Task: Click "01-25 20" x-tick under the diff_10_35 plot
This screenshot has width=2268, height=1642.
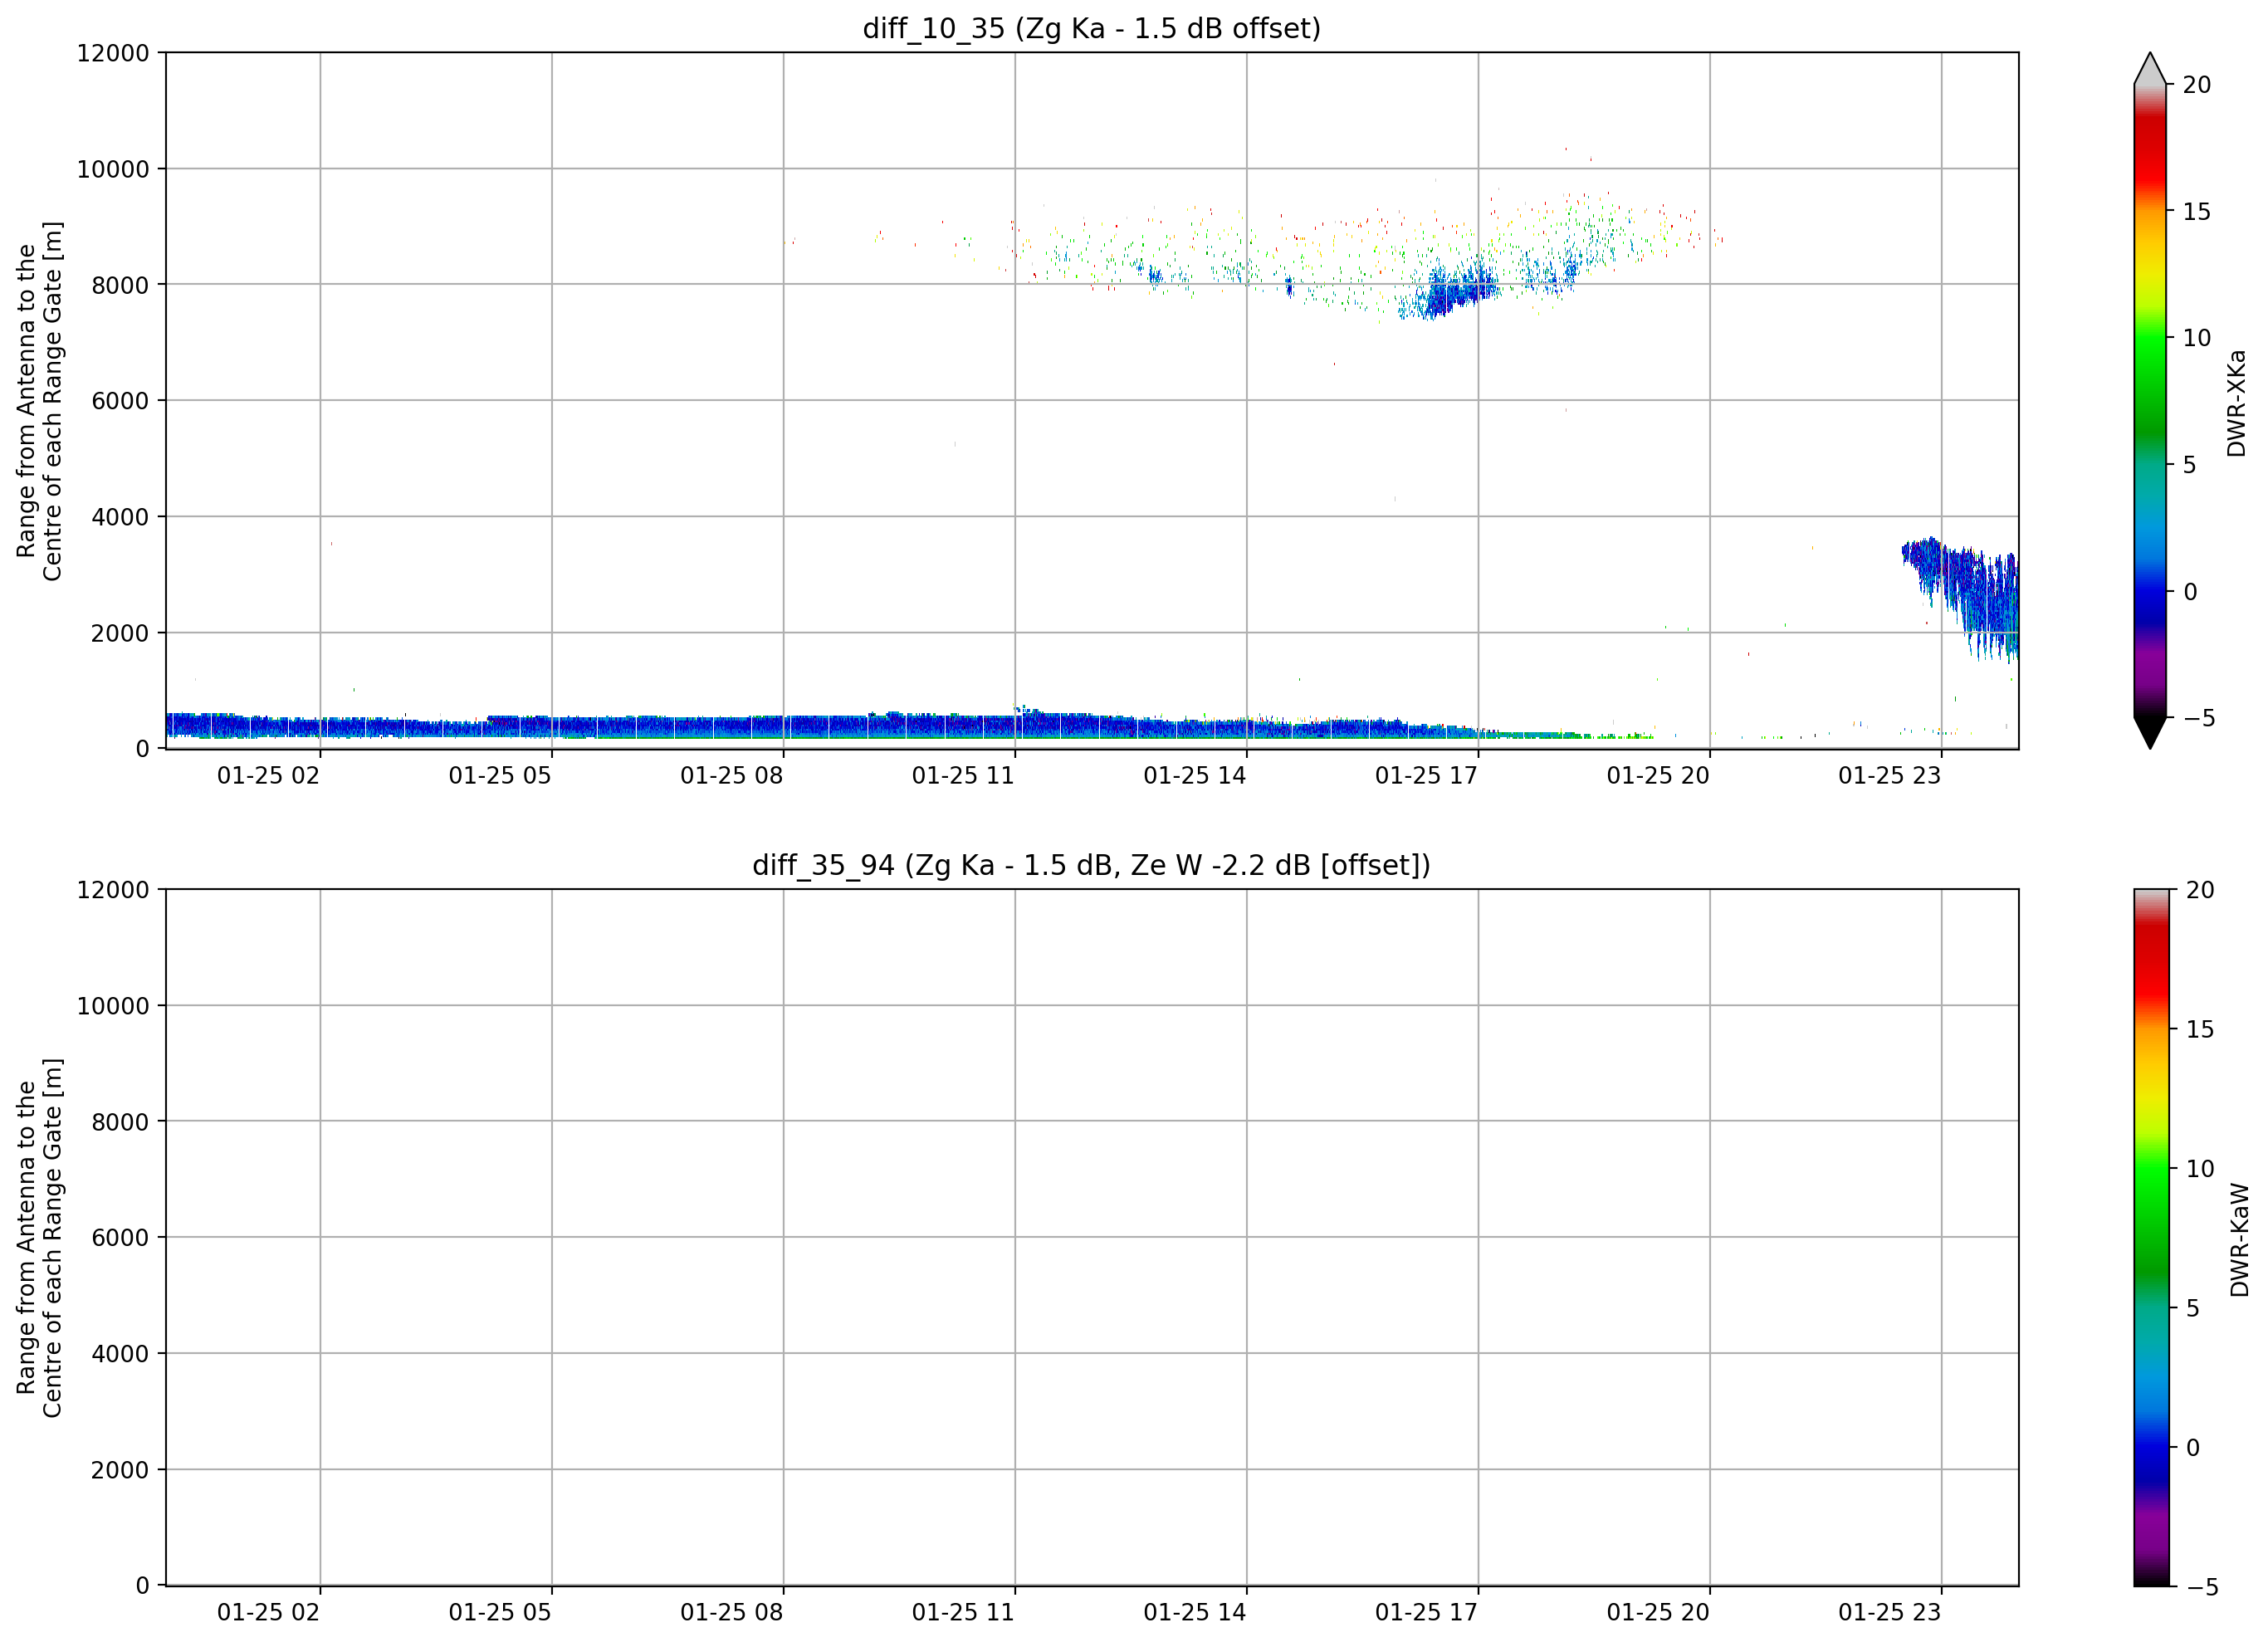Action: pyautogui.click(x=1658, y=776)
